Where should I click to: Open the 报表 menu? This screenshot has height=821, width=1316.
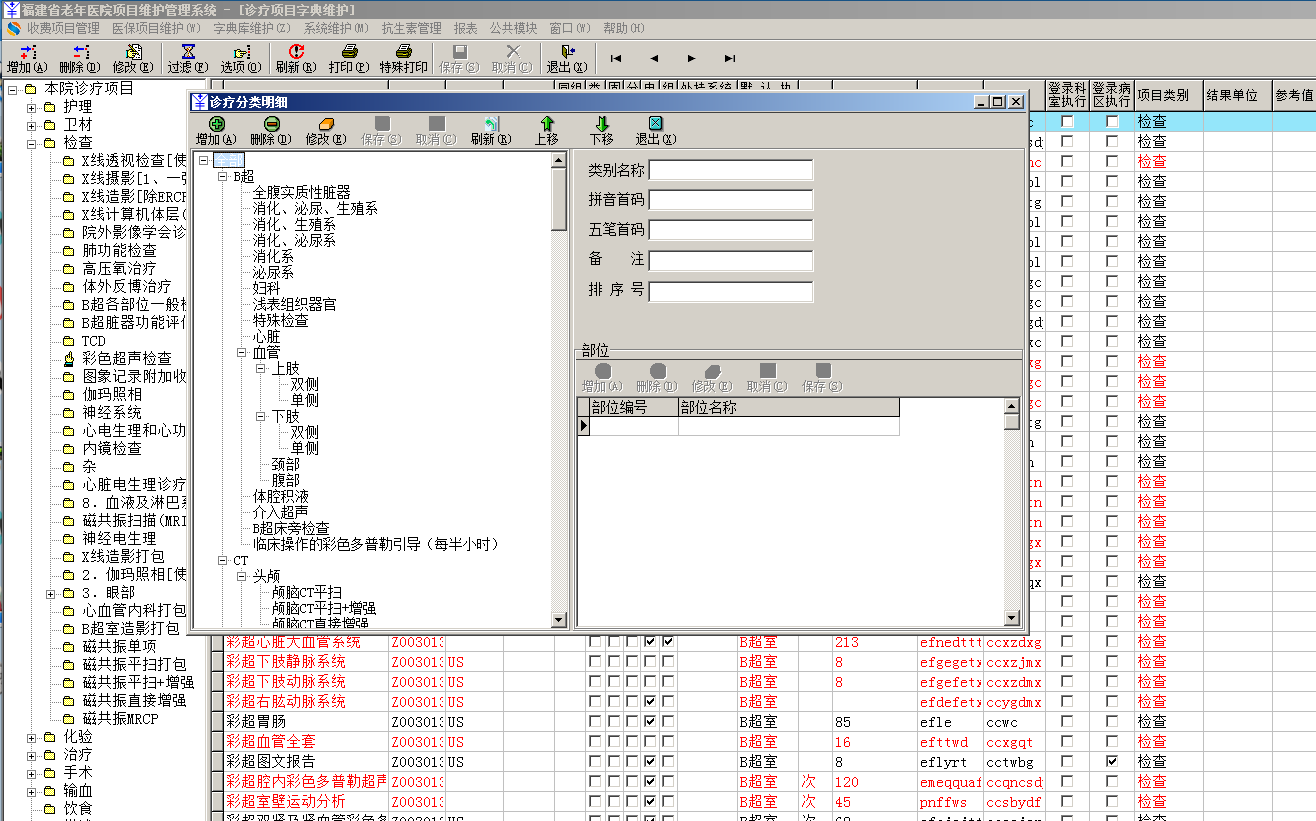click(465, 28)
